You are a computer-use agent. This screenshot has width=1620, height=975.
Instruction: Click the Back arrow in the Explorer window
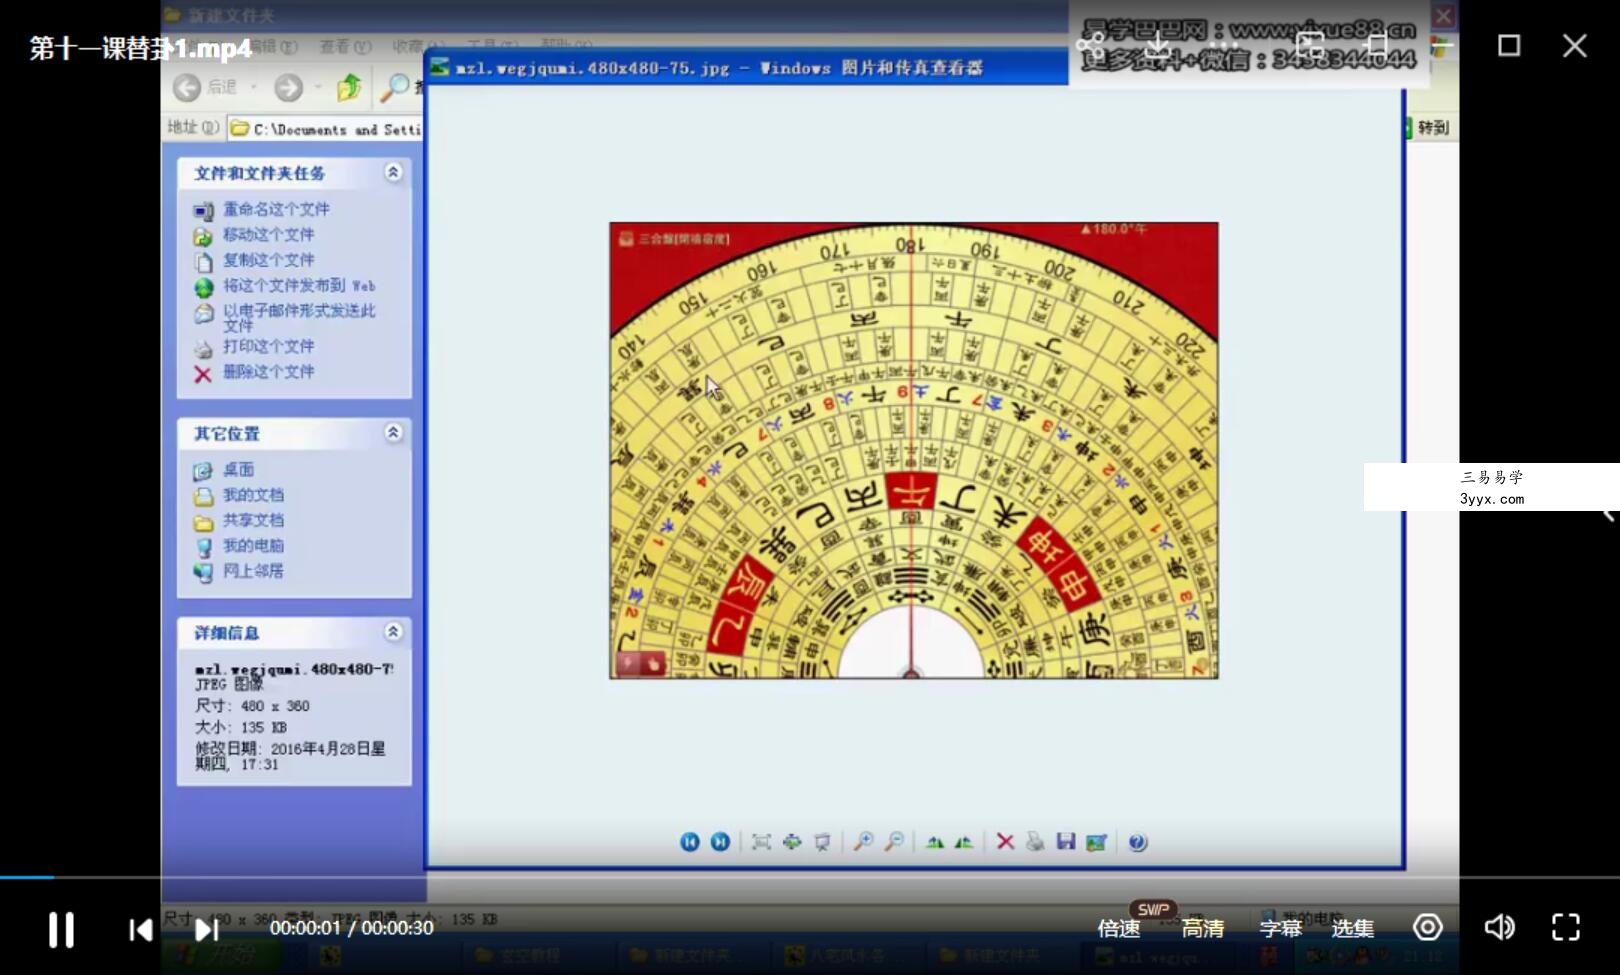click(x=187, y=88)
